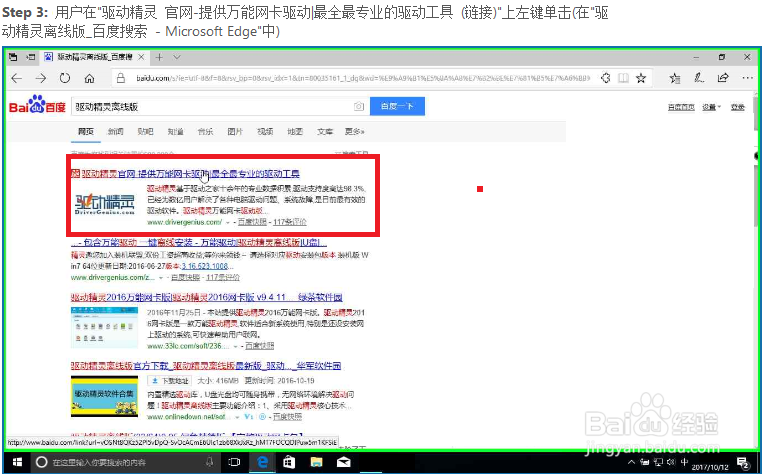The image size is (763, 474).
Task: Click the 33lc result screenshot thumbnail
Action: click(x=105, y=327)
